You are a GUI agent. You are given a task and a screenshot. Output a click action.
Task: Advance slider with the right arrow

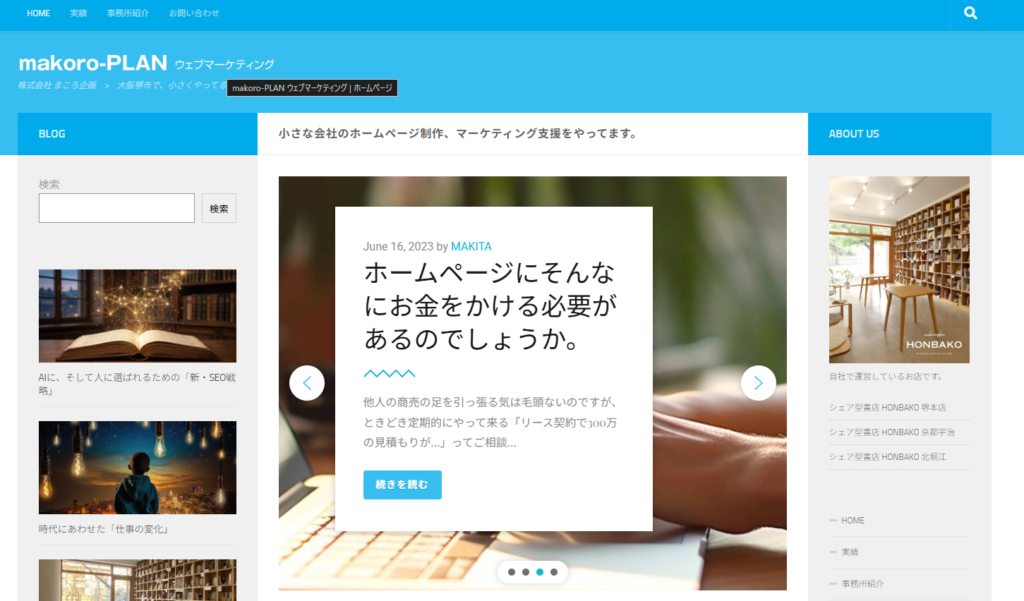tap(758, 383)
